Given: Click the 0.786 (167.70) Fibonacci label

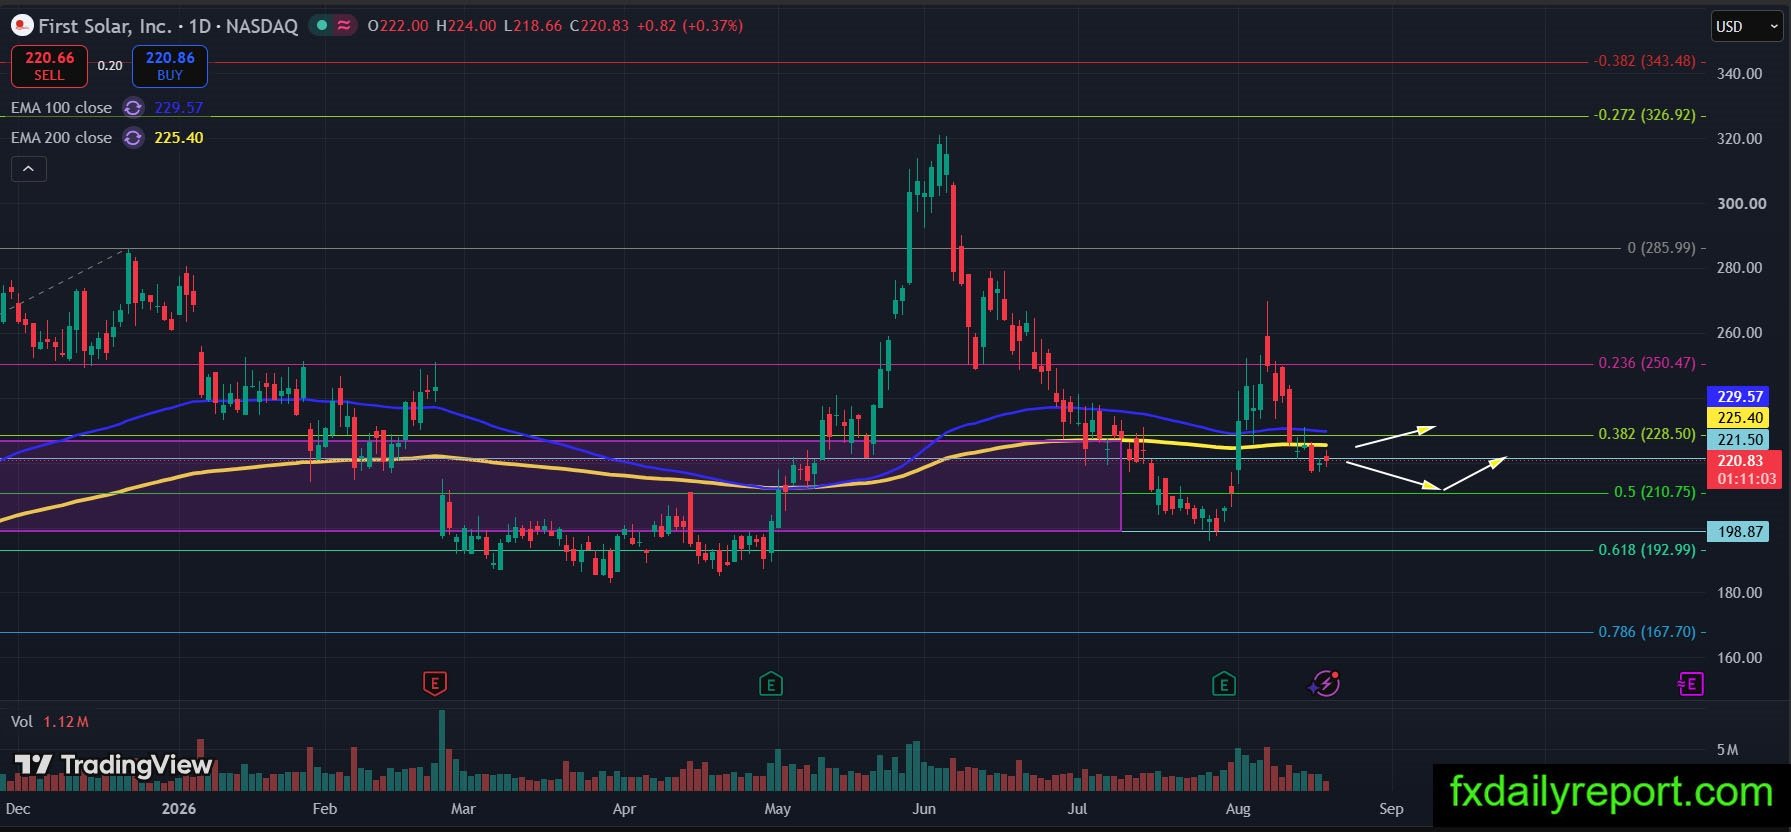Looking at the screenshot, I should [1647, 632].
